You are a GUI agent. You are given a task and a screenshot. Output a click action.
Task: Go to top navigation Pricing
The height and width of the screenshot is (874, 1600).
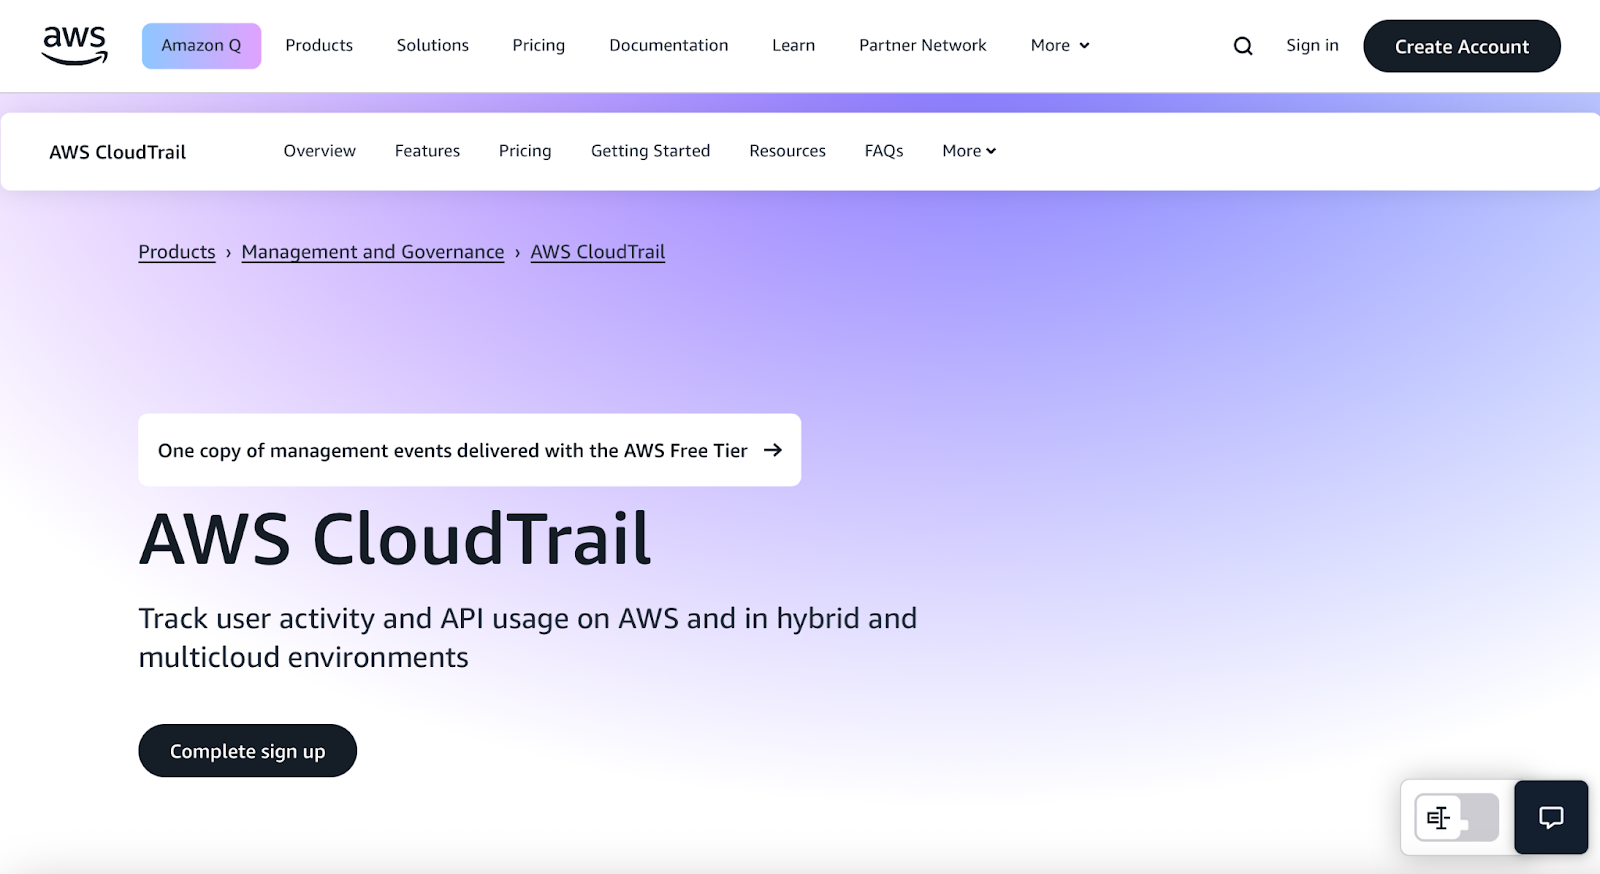tap(539, 45)
